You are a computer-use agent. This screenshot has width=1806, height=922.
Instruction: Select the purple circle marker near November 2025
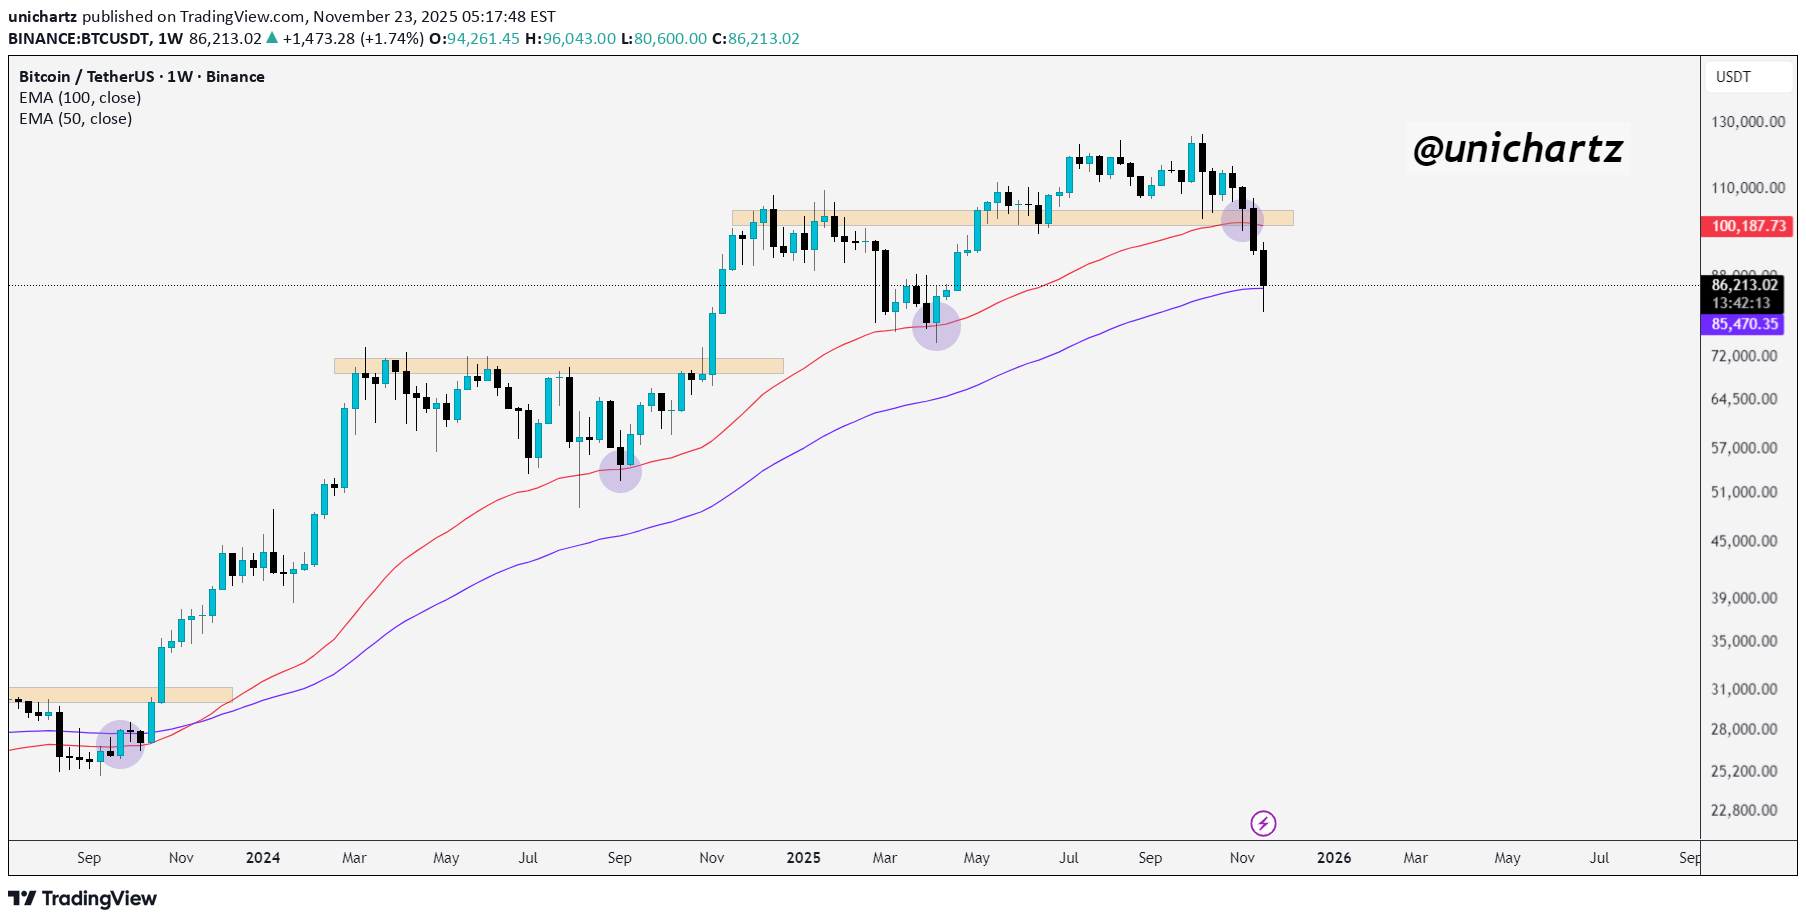click(x=1242, y=220)
